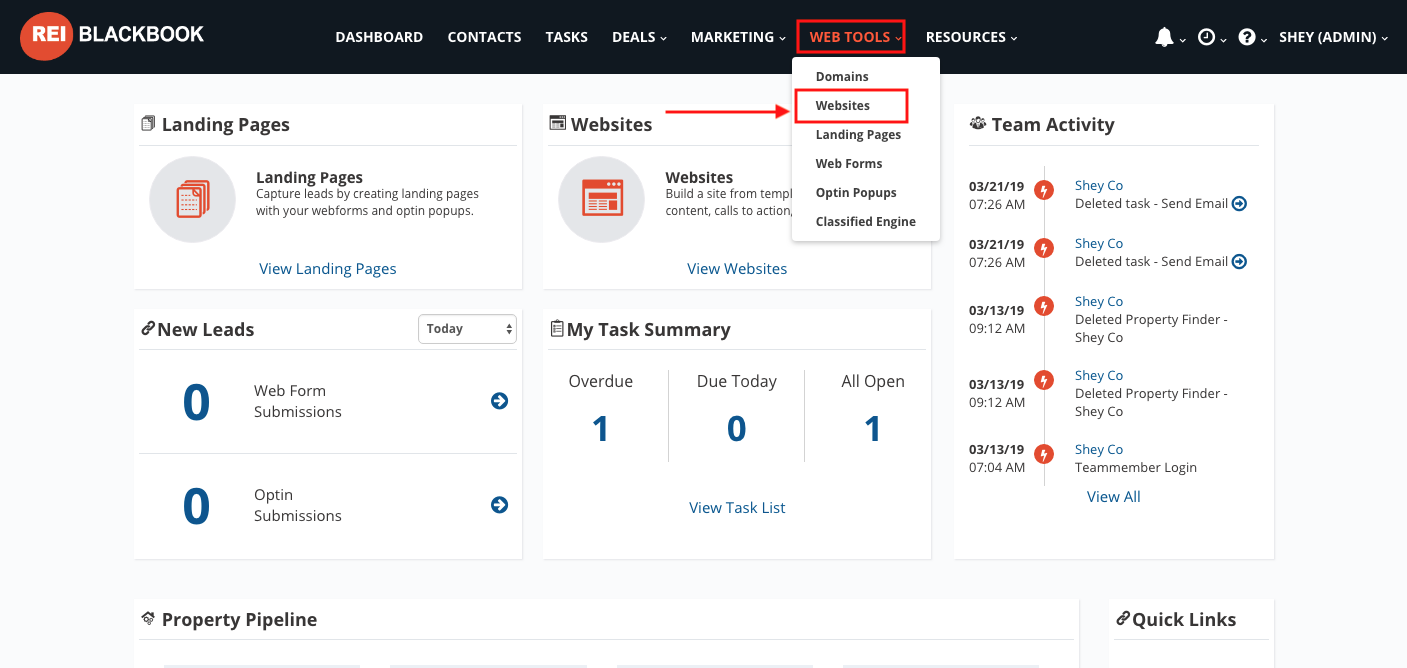Click lightning icon for 03/13/19 07:04 AM entry
The image size is (1407, 668).
tap(1044, 454)
